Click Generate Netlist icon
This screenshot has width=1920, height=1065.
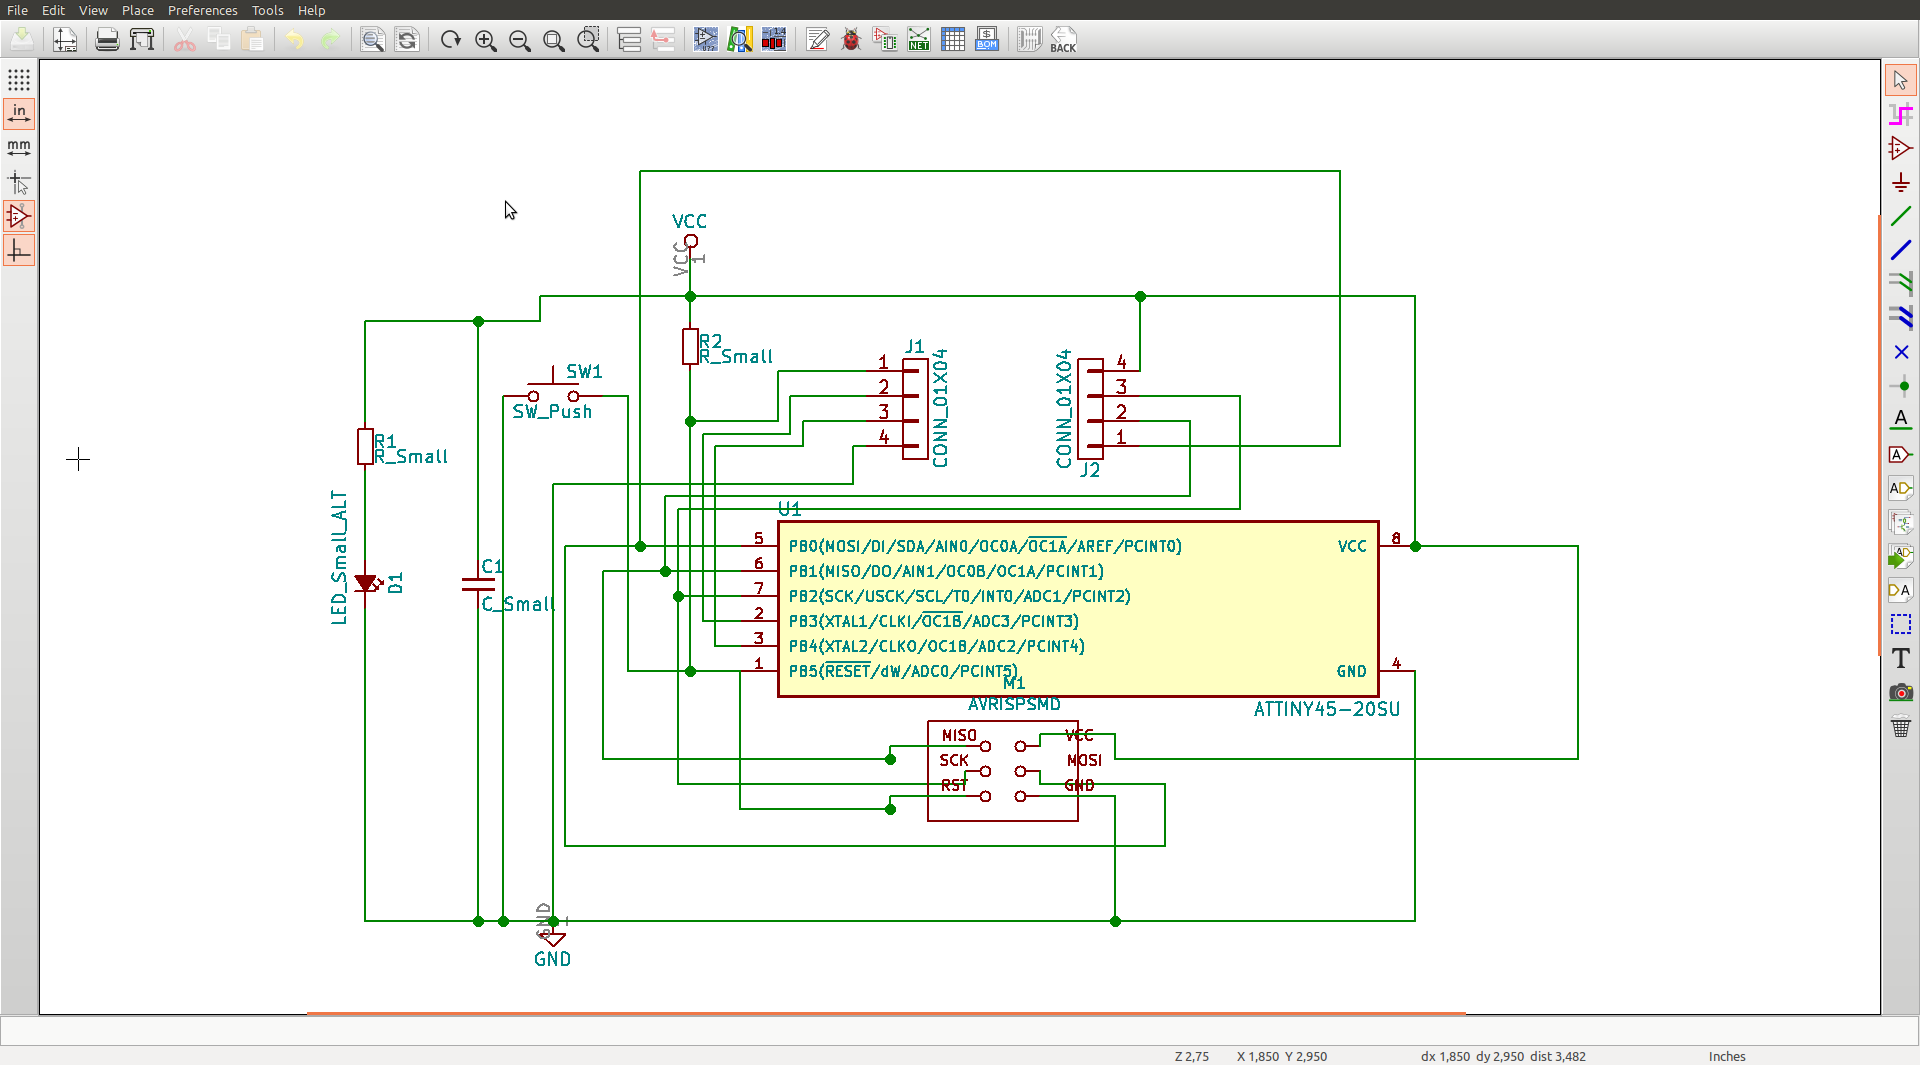919,40
